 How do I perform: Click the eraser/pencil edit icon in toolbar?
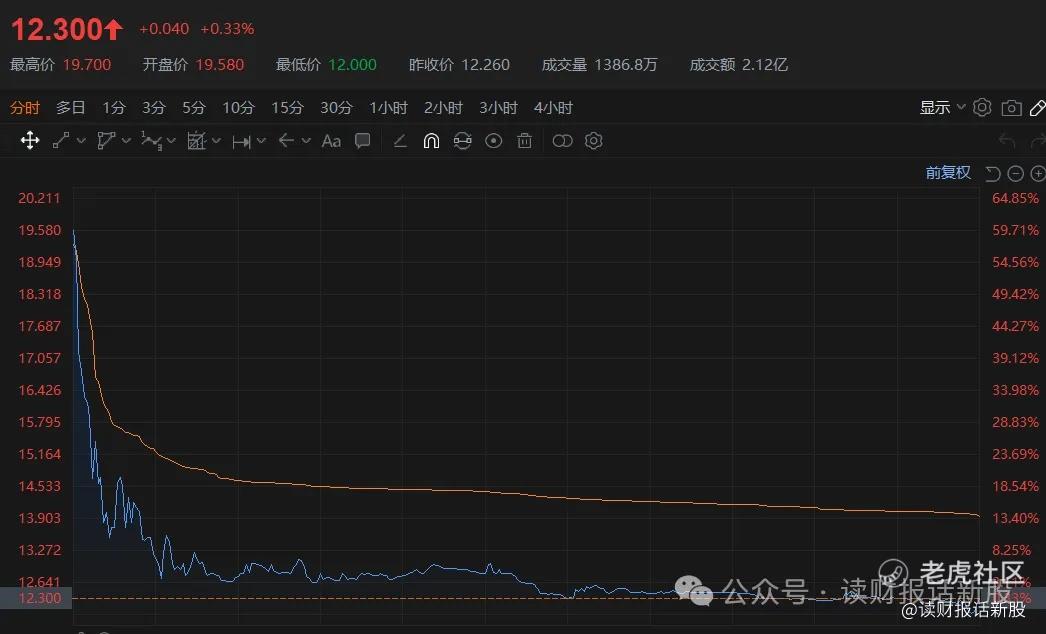coord(400,141)
